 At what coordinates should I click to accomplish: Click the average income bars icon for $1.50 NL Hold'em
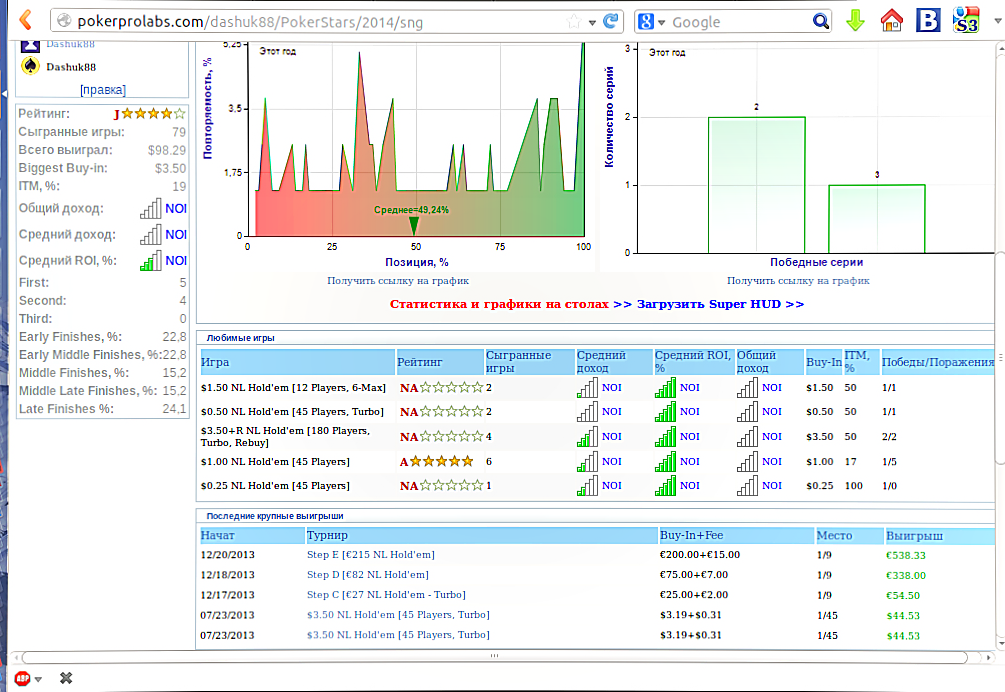587,388
